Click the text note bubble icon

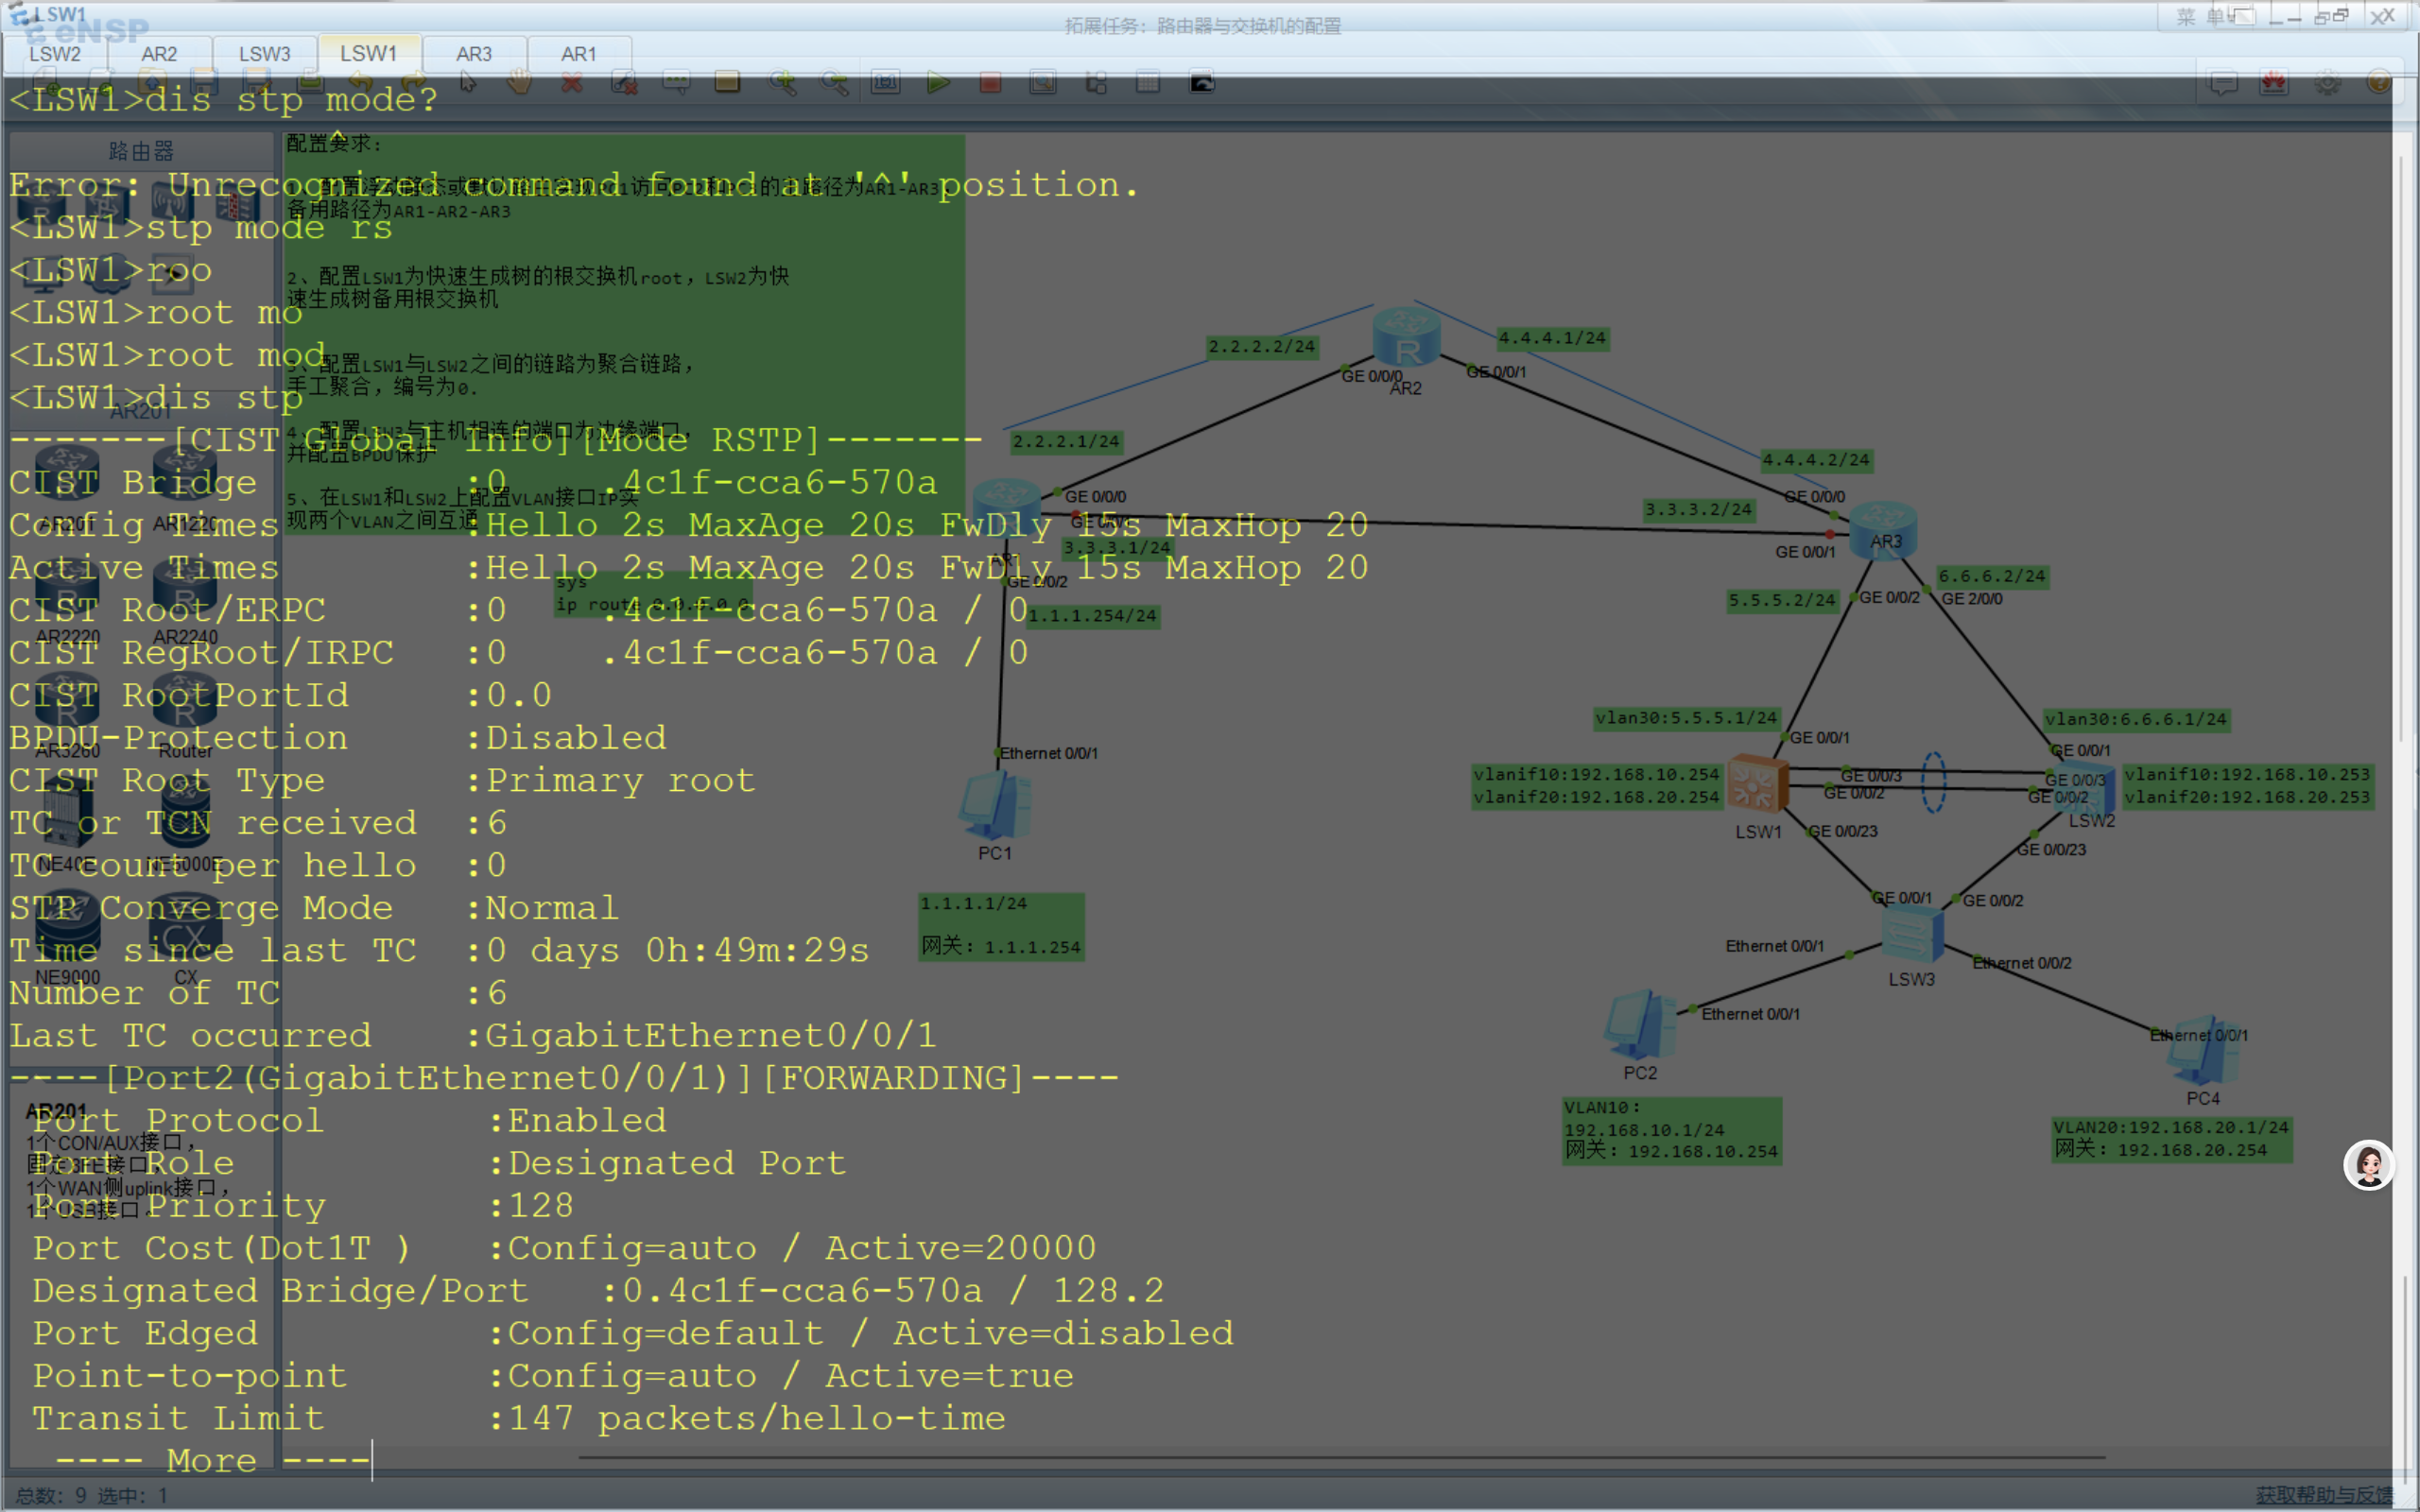676,83
